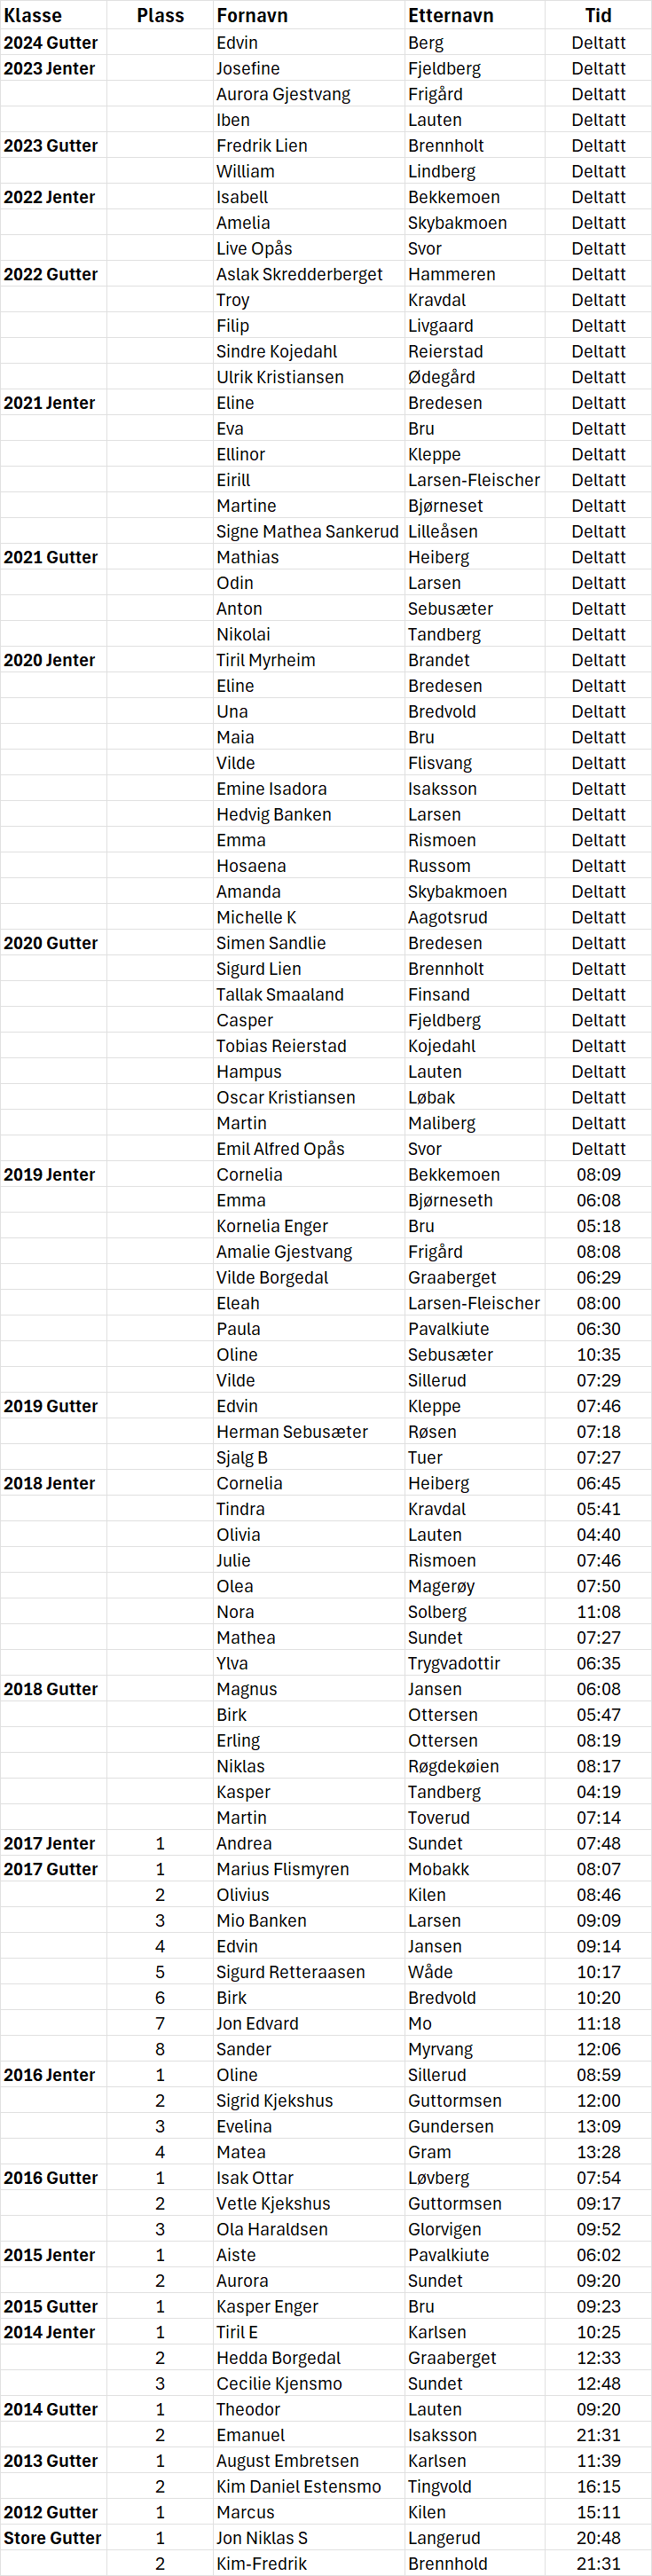Click the Fornavn header cell
This screenshot has height=2576, width=652.
click(x=252, y=15)
